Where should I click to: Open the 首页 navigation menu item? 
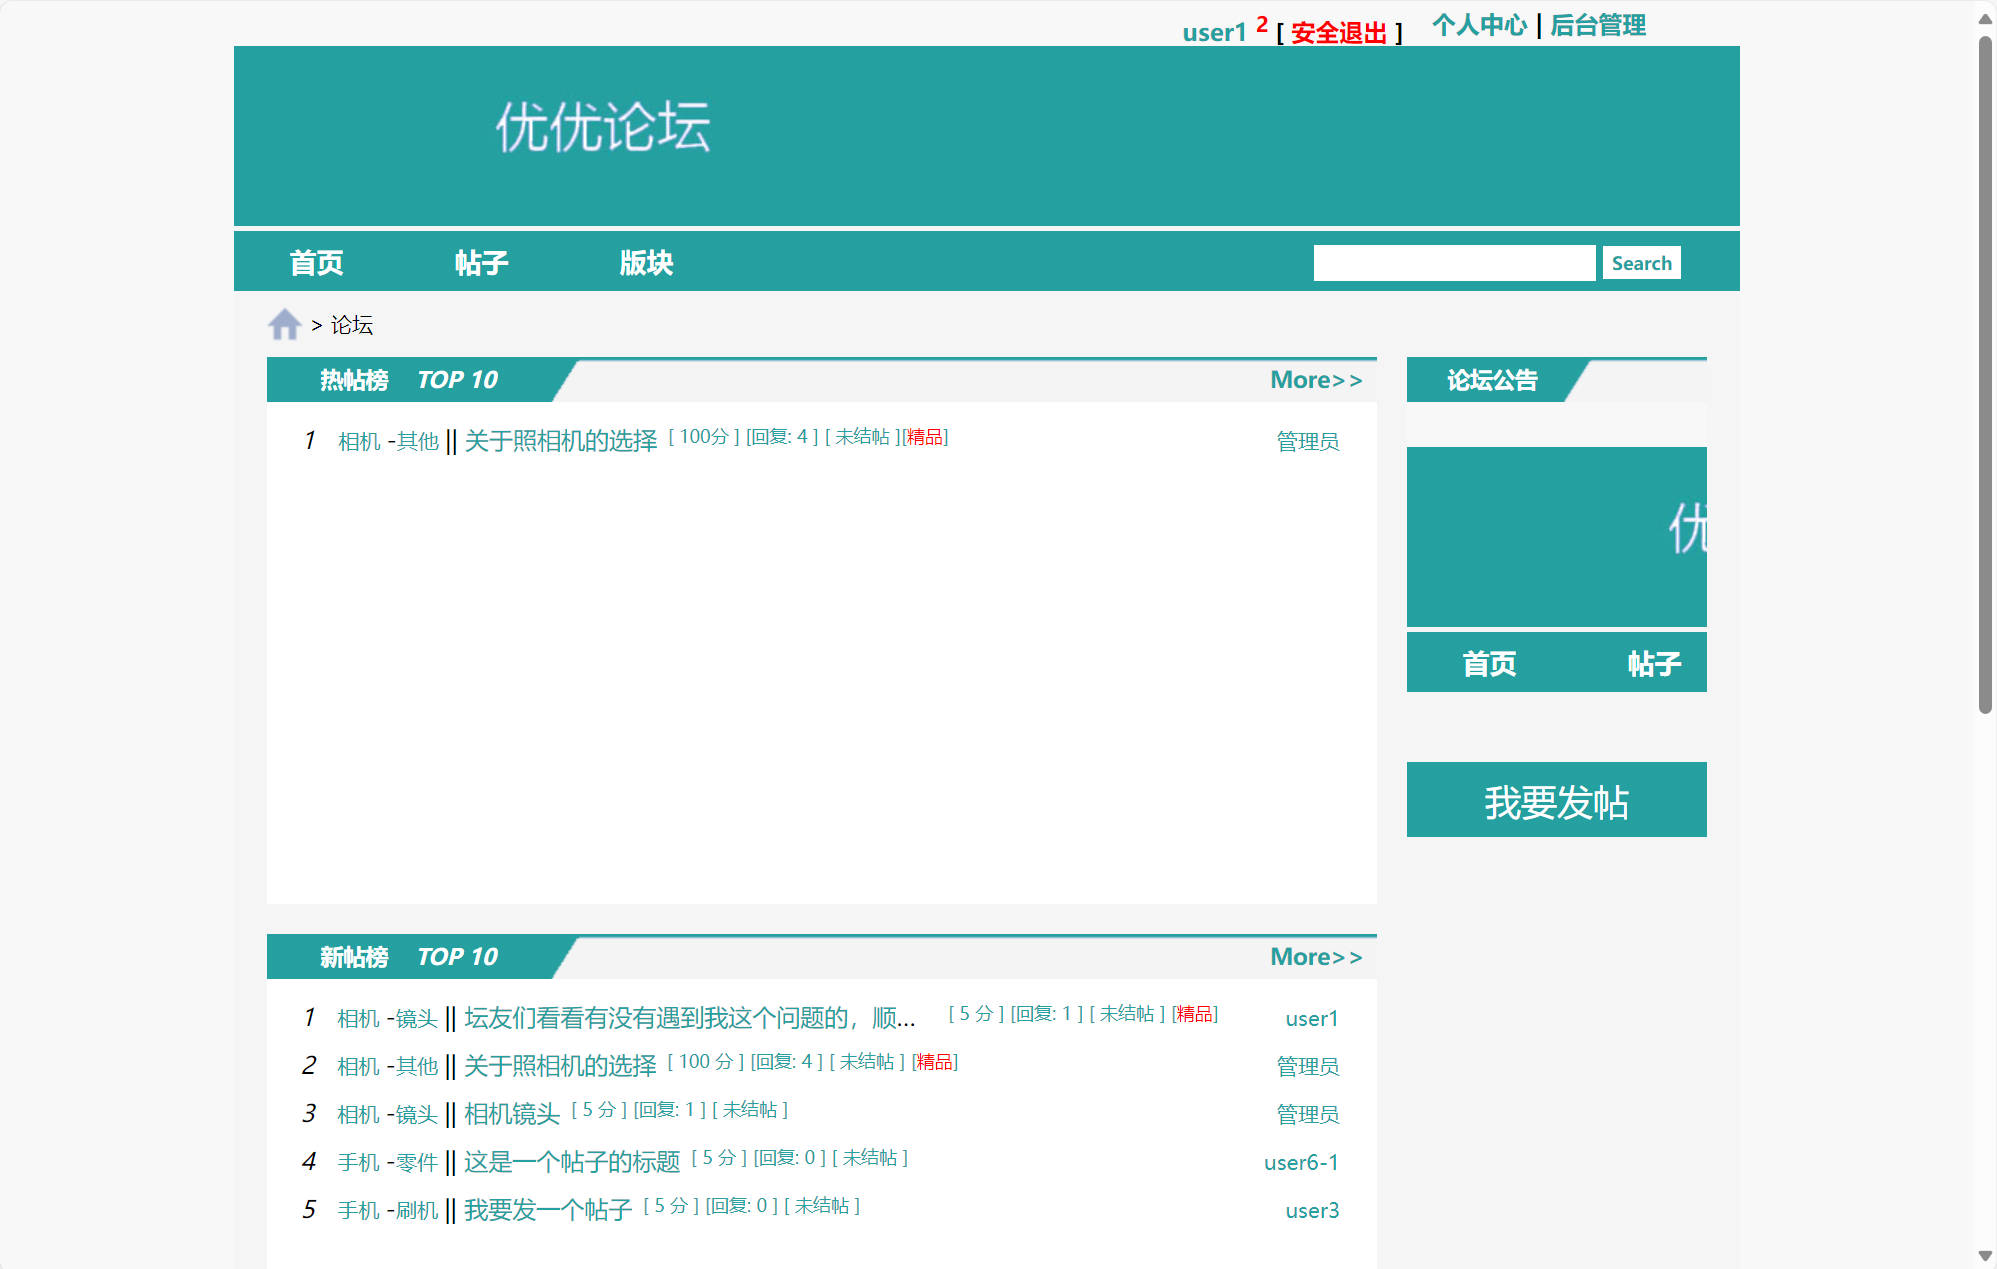click(x=316, y=262)
